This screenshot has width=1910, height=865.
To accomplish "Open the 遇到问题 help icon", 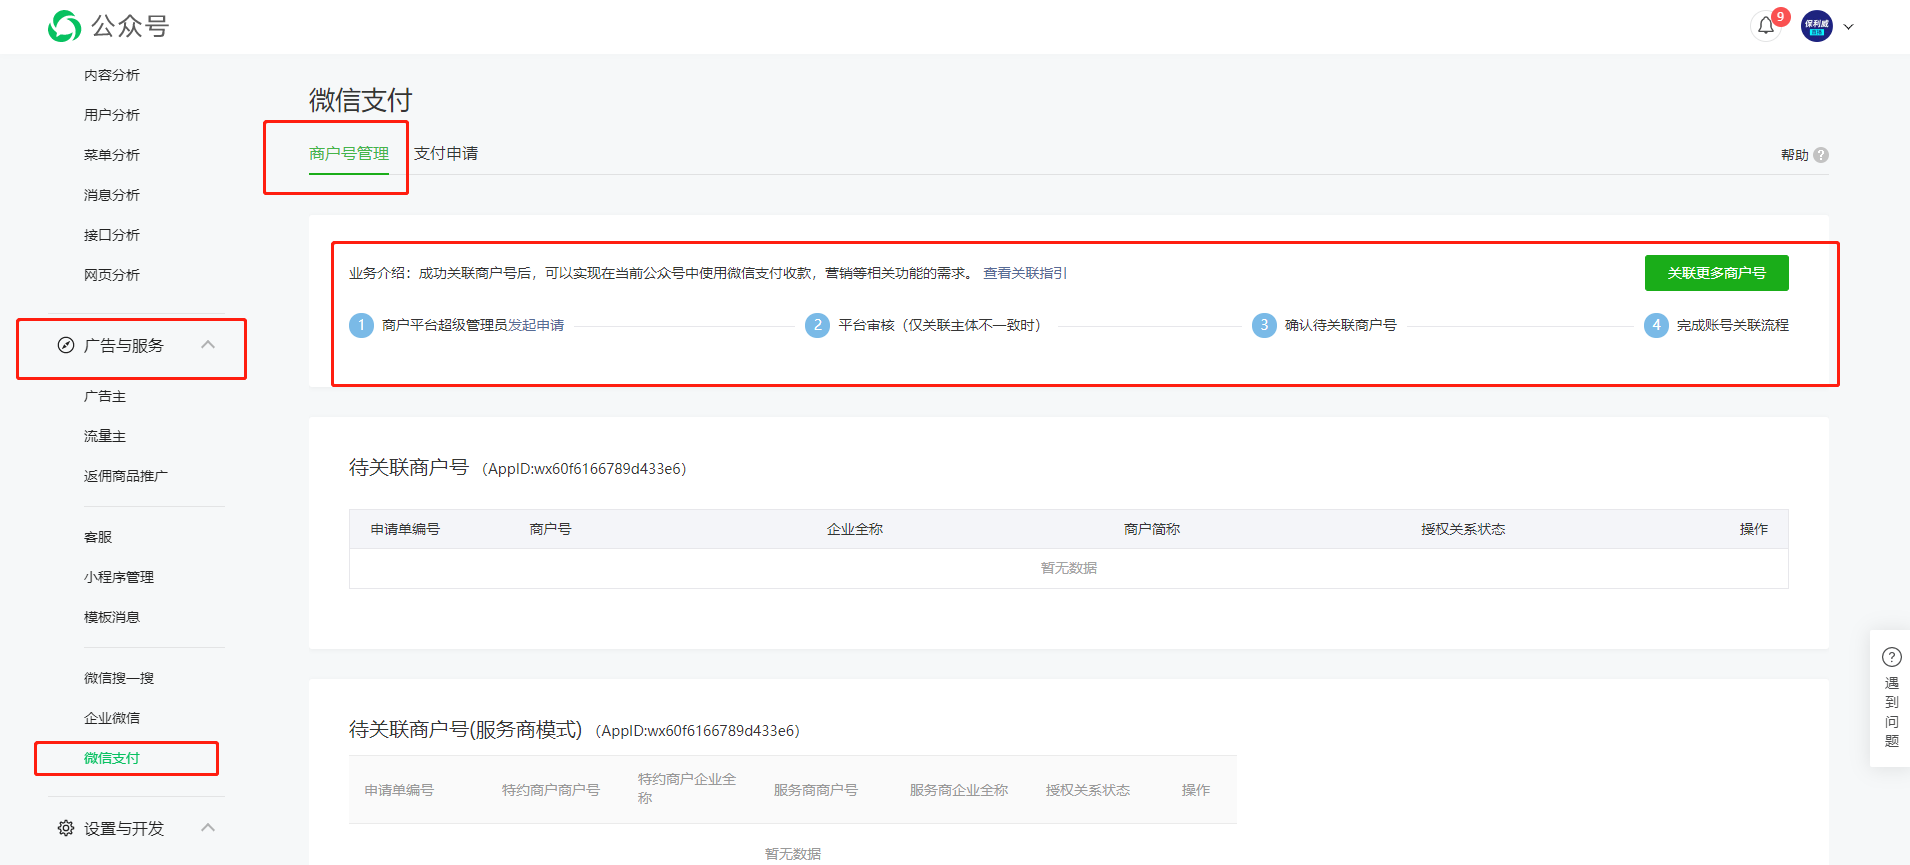I will point(1892,657).
